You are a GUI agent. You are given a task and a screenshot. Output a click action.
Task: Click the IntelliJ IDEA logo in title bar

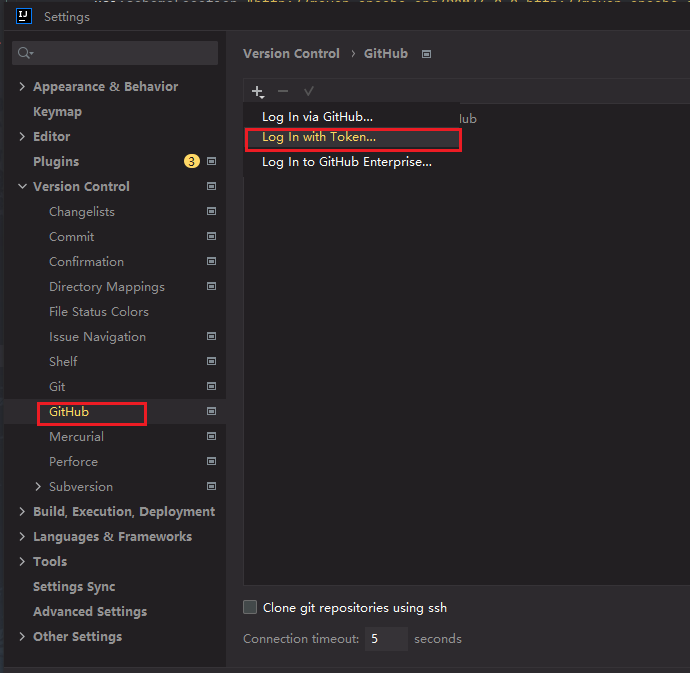point(24,16)
